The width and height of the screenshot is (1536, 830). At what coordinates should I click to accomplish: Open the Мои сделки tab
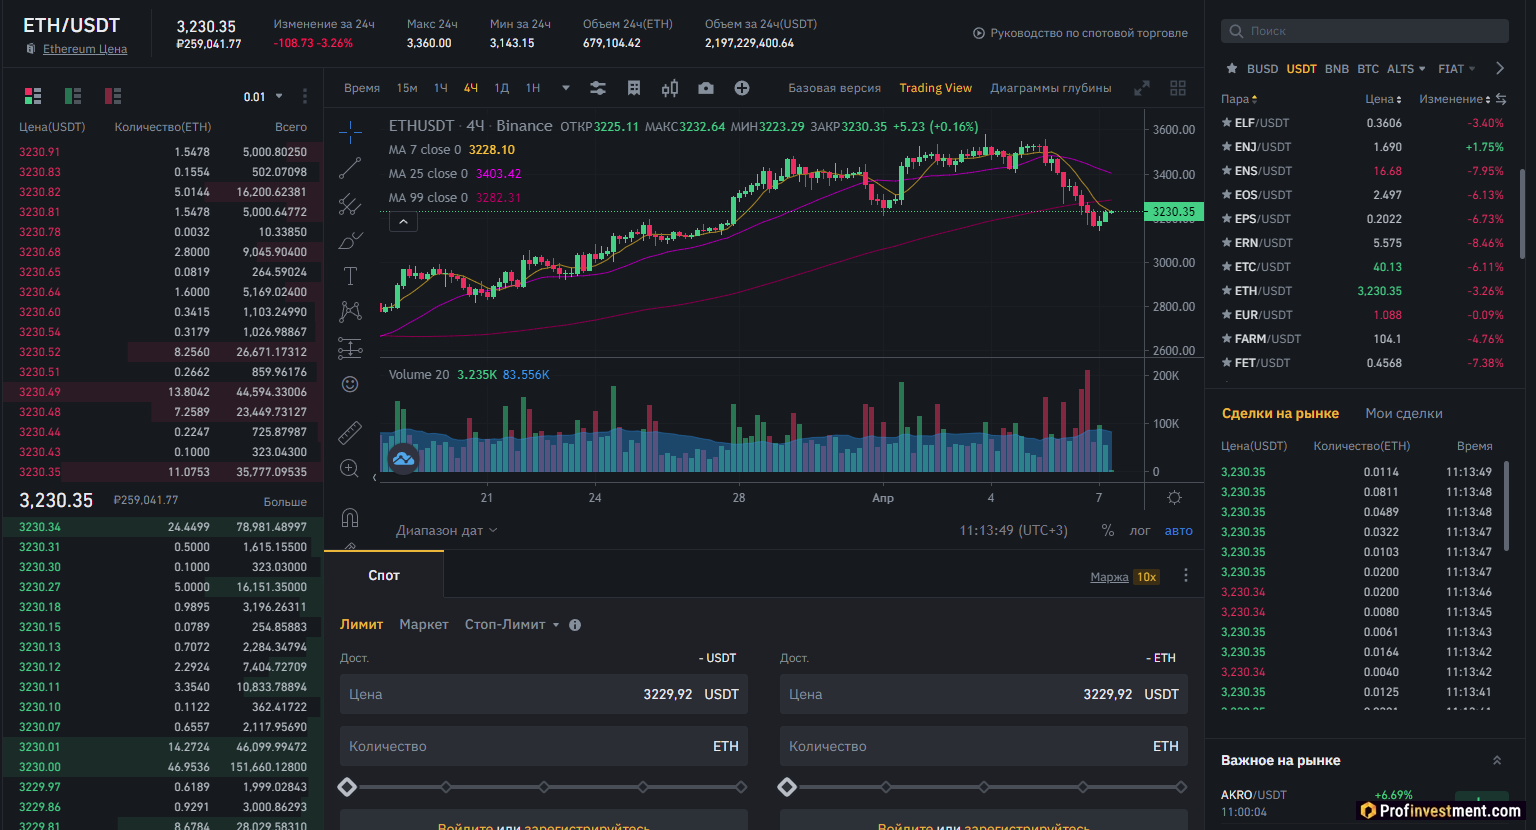coord(1404,413)
